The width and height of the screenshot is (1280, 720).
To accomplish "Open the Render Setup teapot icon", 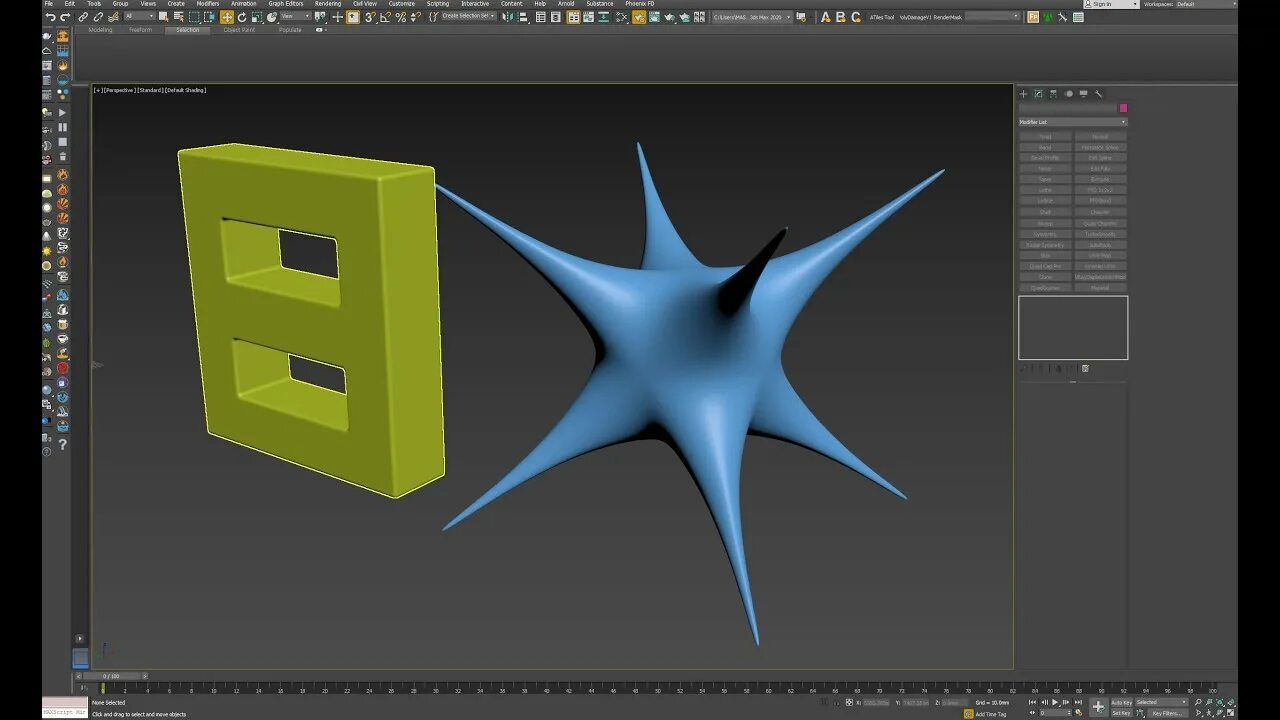I will click(x=638, y=17).
